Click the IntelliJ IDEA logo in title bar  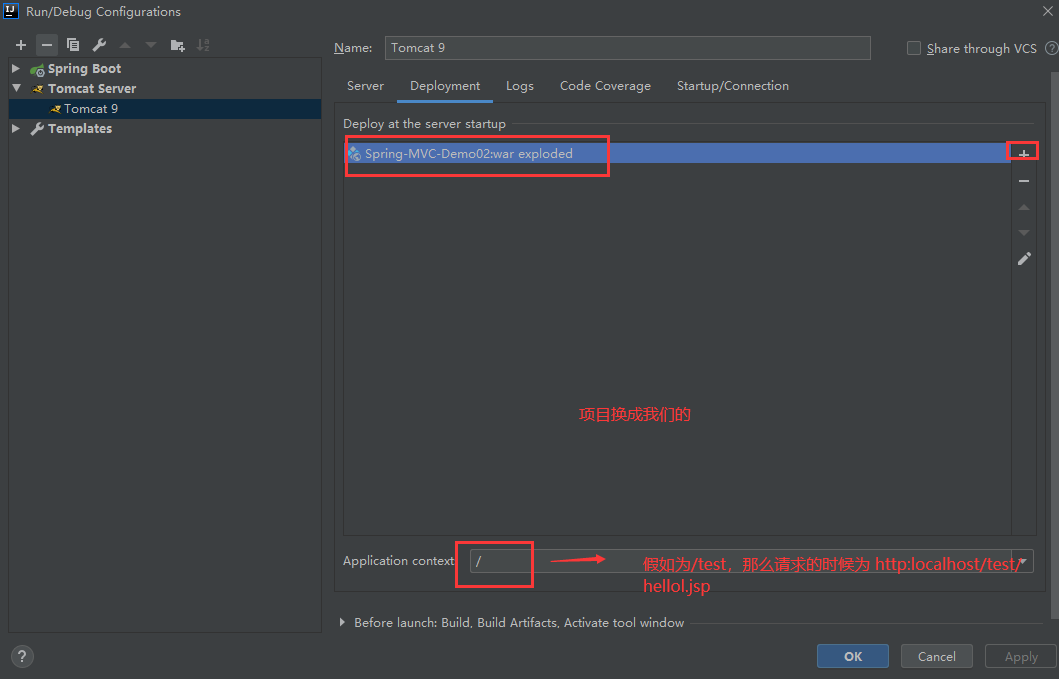coord(11,11)
